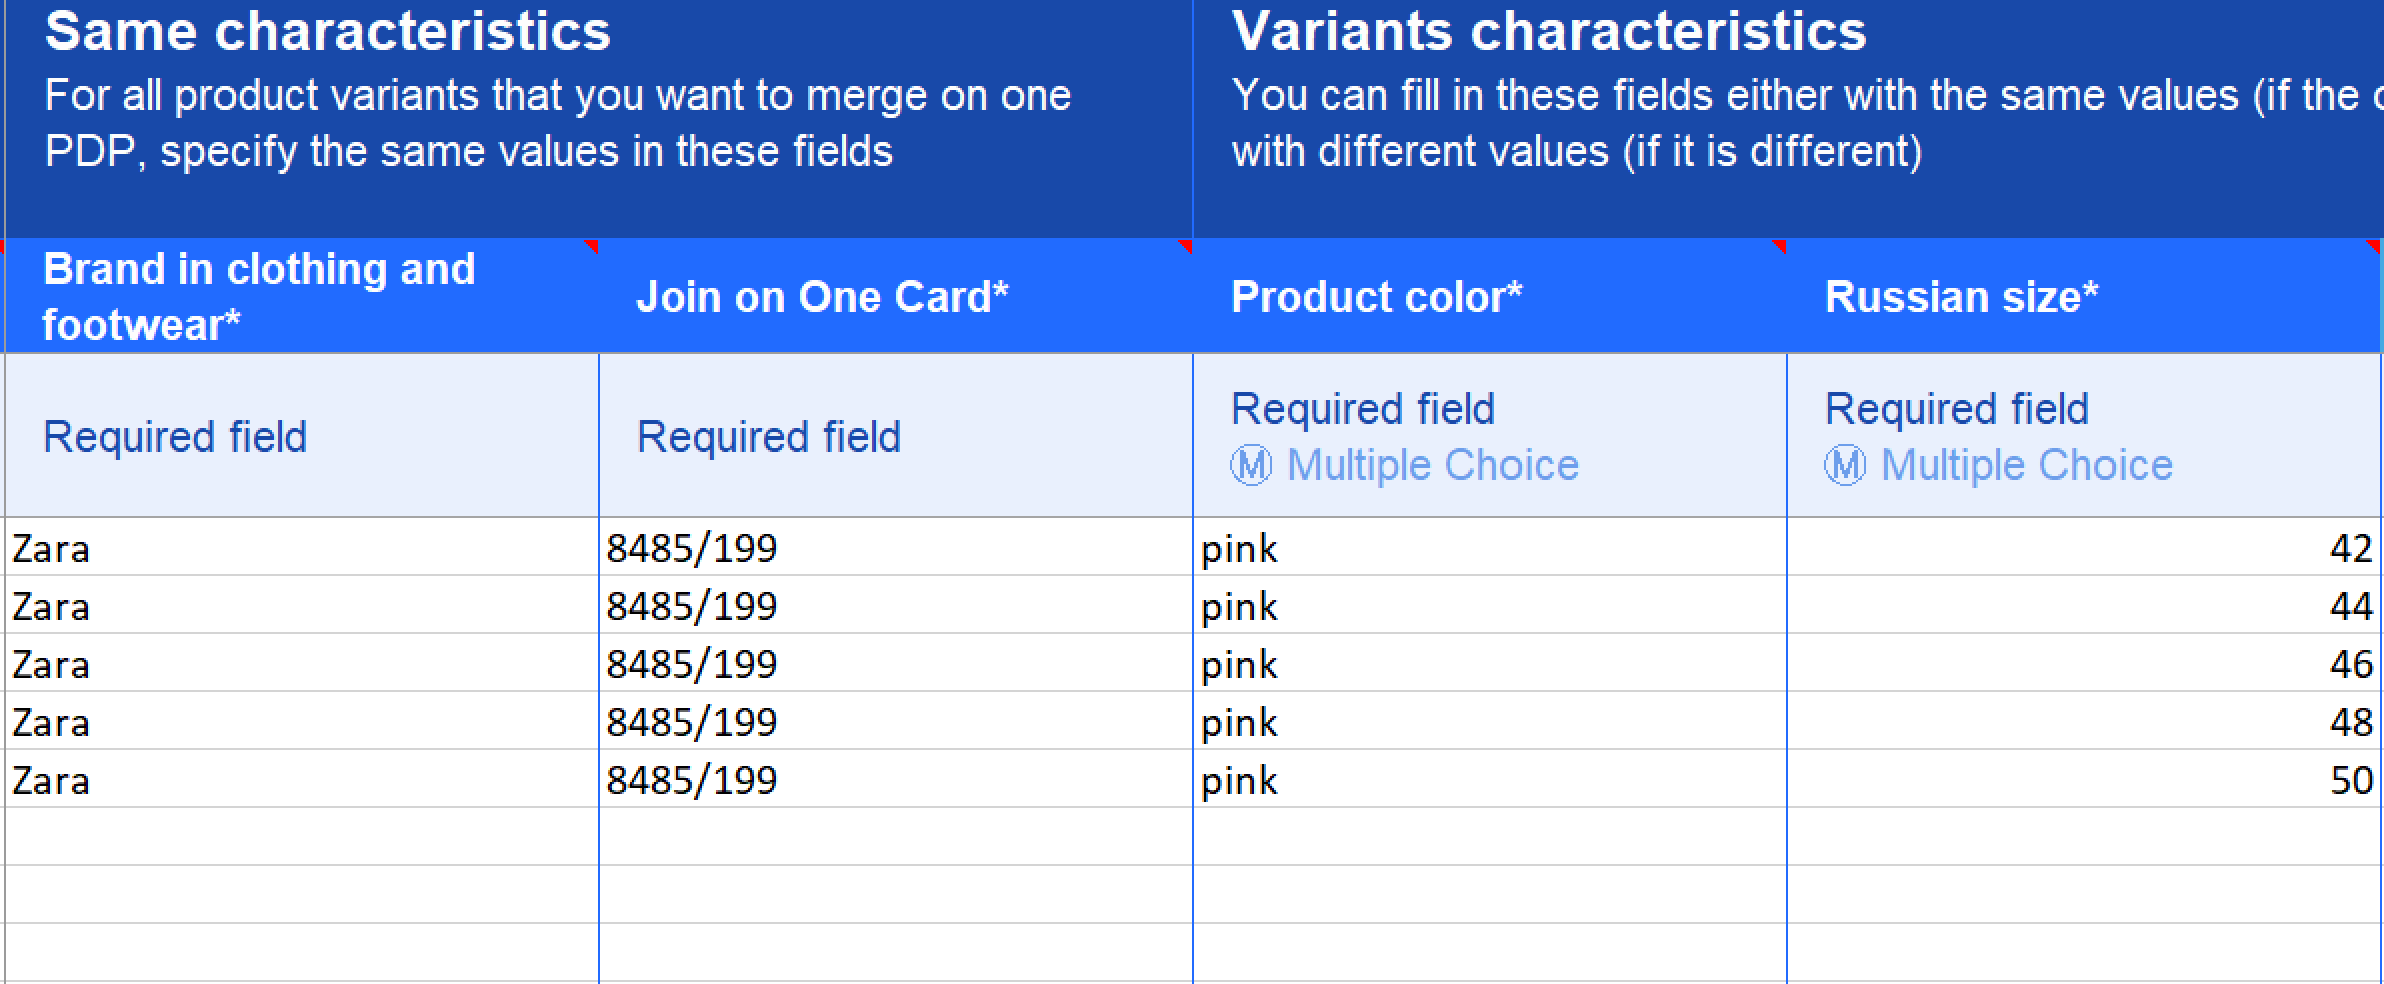Select the last pink Product color cell
This screenshot has height=984, width=2384.
[x=1490, y=779]
